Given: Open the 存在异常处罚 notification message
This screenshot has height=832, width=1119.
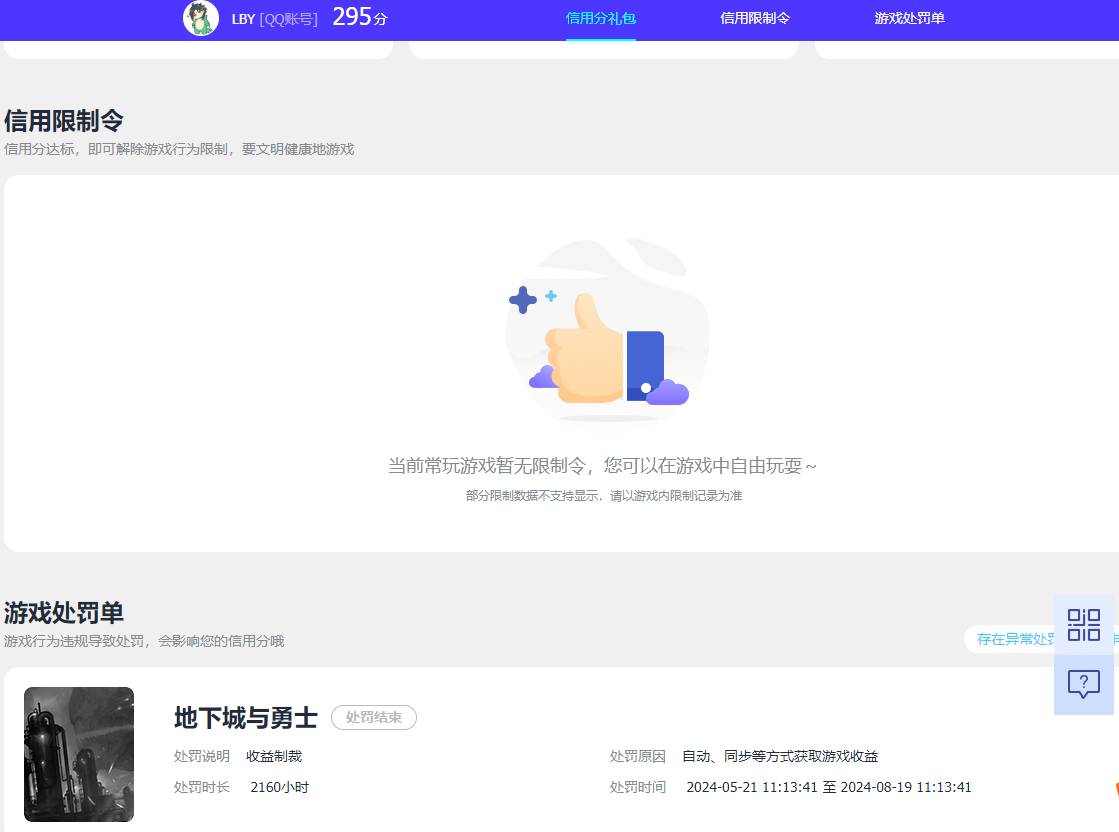Looking at the screenshot, I should pos(1015,639).
